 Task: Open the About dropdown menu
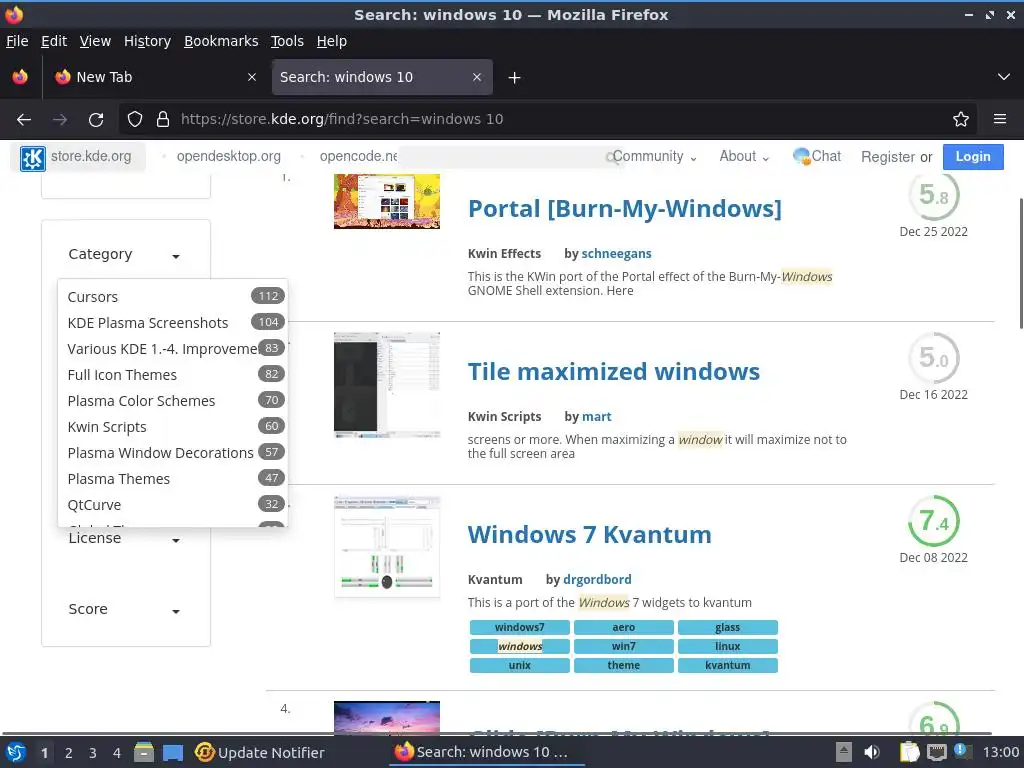(x=744, y=157)
